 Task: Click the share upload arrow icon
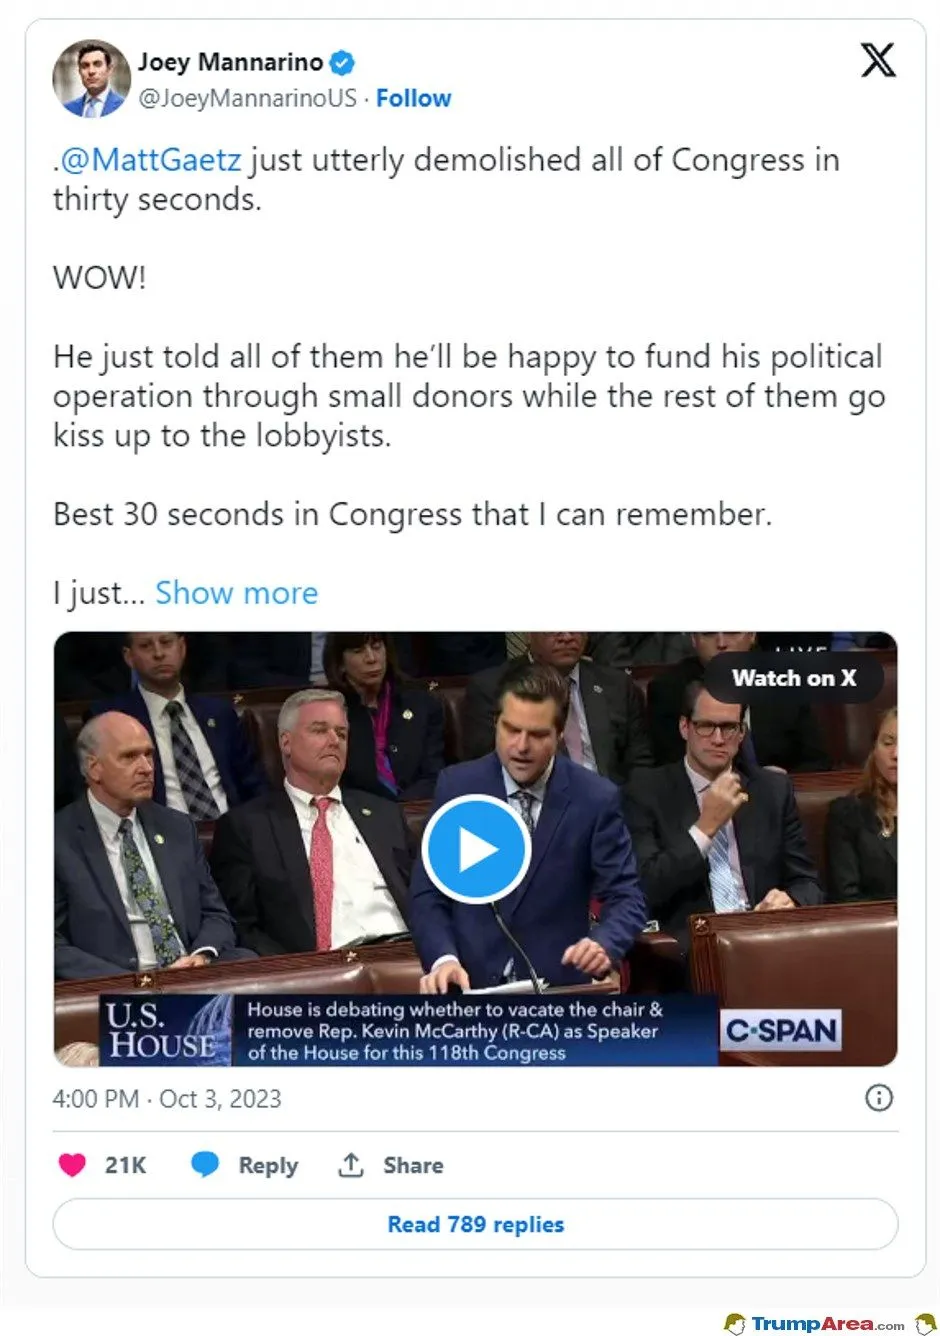point(350,1165)
